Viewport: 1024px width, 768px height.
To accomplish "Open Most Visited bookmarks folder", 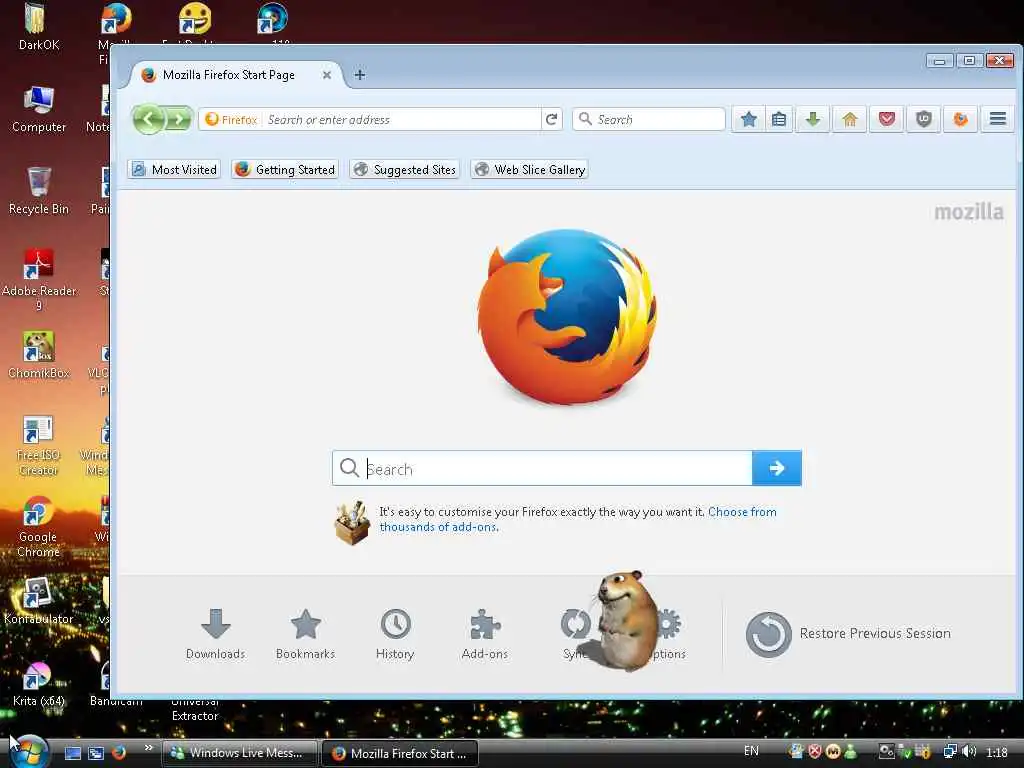I will (x=174, y=170).
